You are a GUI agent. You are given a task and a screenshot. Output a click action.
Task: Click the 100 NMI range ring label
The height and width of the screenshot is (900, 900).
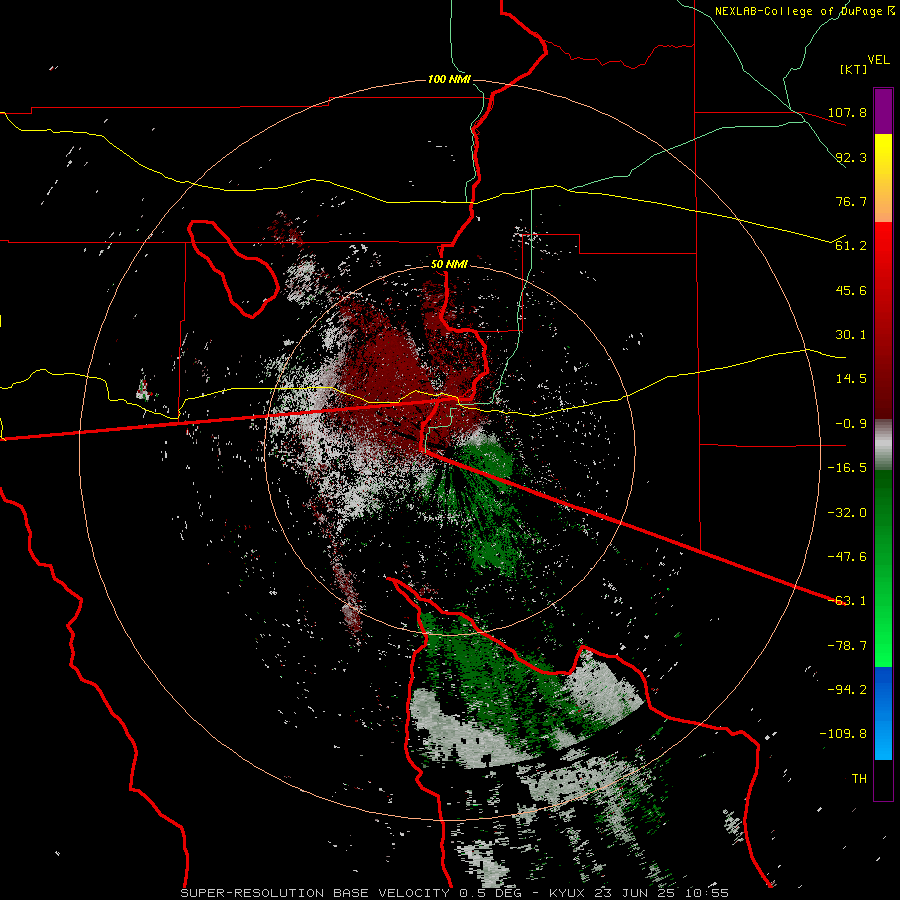[x=449, y=79]
